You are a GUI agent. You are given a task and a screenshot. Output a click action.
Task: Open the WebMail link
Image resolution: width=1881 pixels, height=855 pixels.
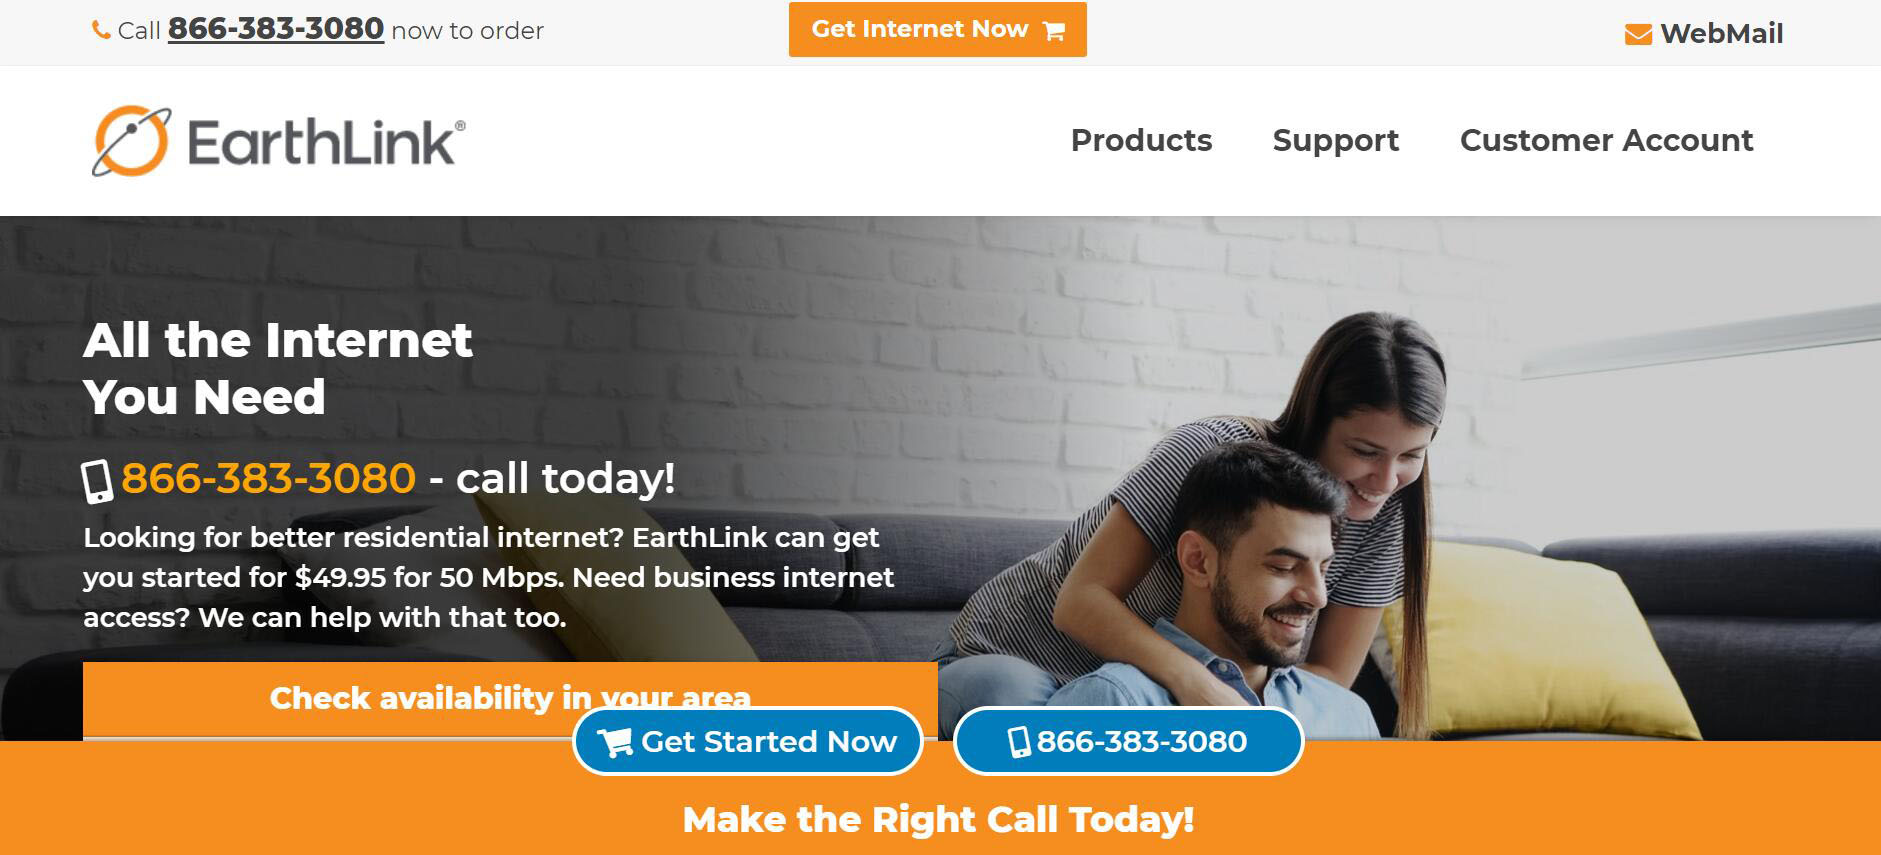pyautogui.click(x=1721, y=34)
